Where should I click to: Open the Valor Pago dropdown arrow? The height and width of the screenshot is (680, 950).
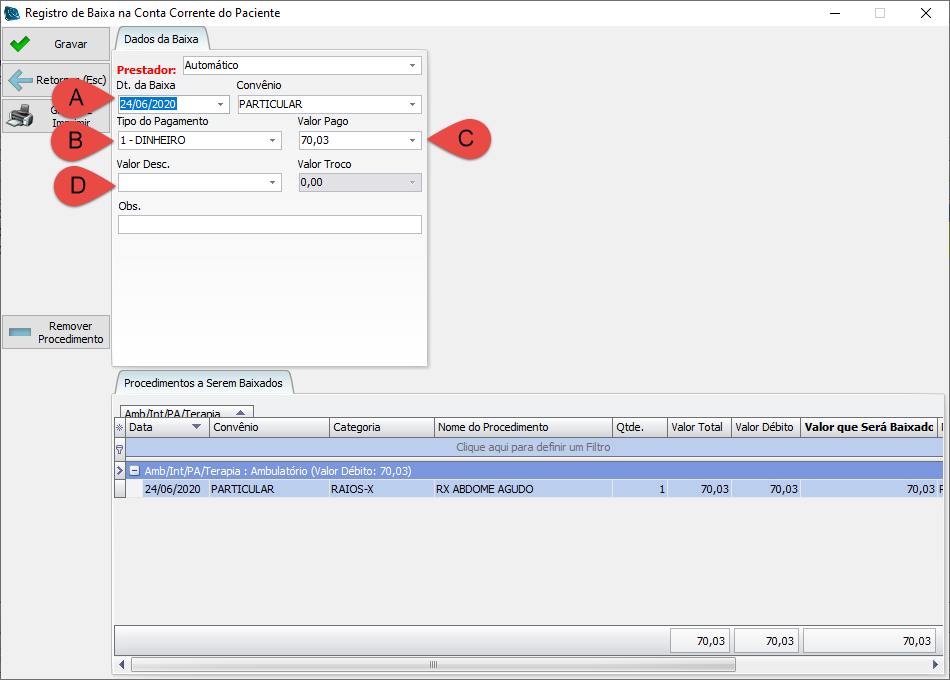click(412, 141)
